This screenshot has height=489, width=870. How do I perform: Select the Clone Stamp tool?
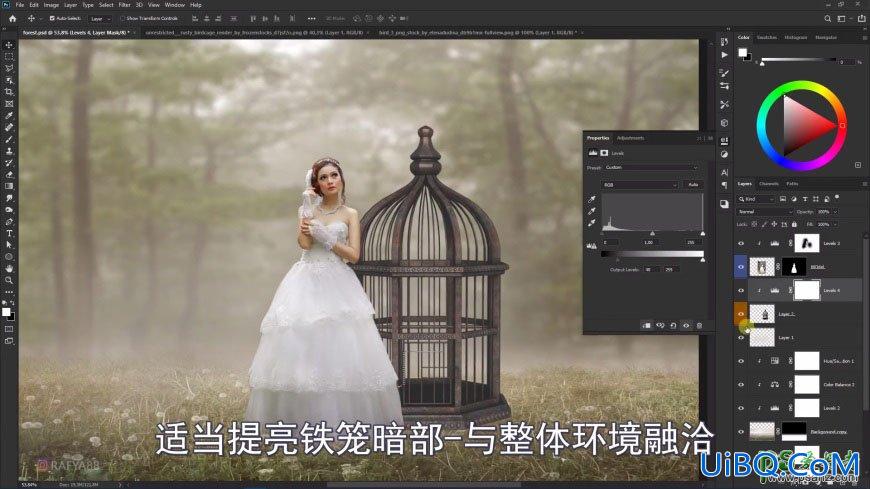point(9,150)
